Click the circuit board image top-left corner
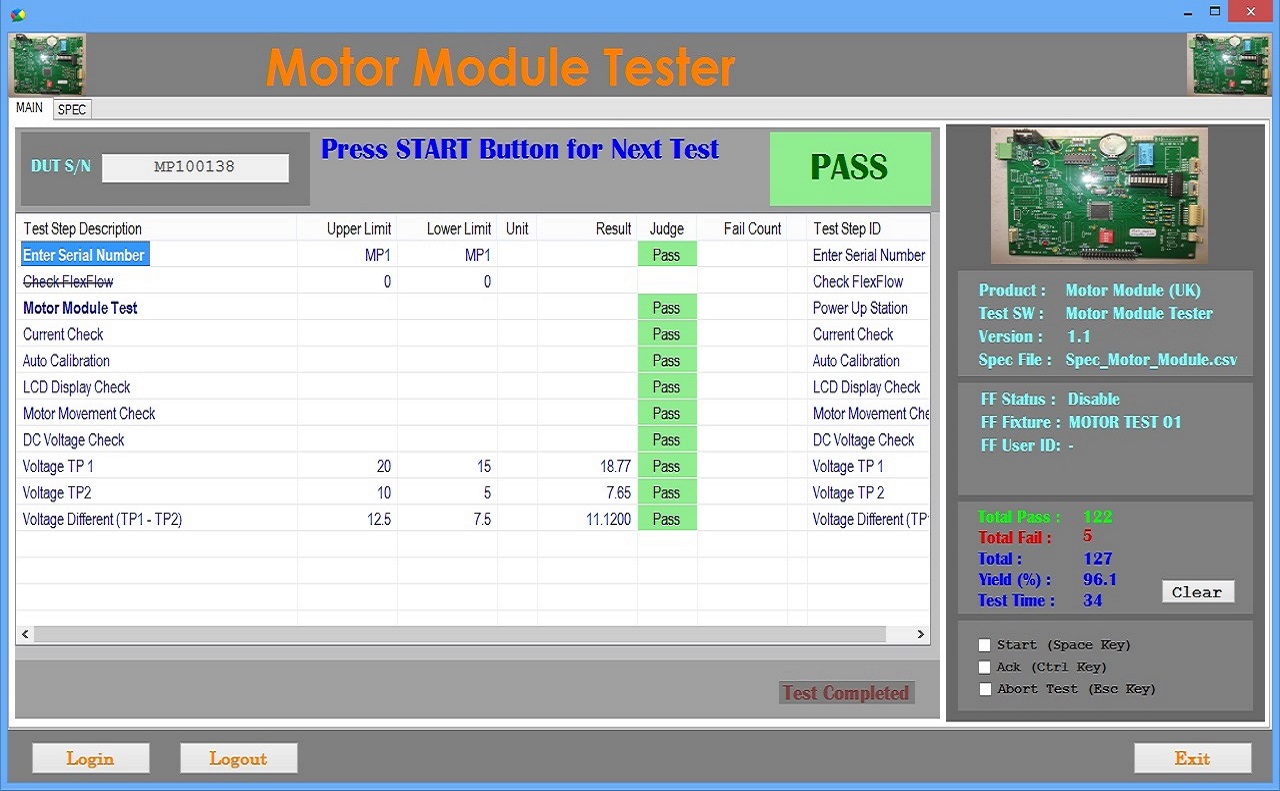 [47, 63]
